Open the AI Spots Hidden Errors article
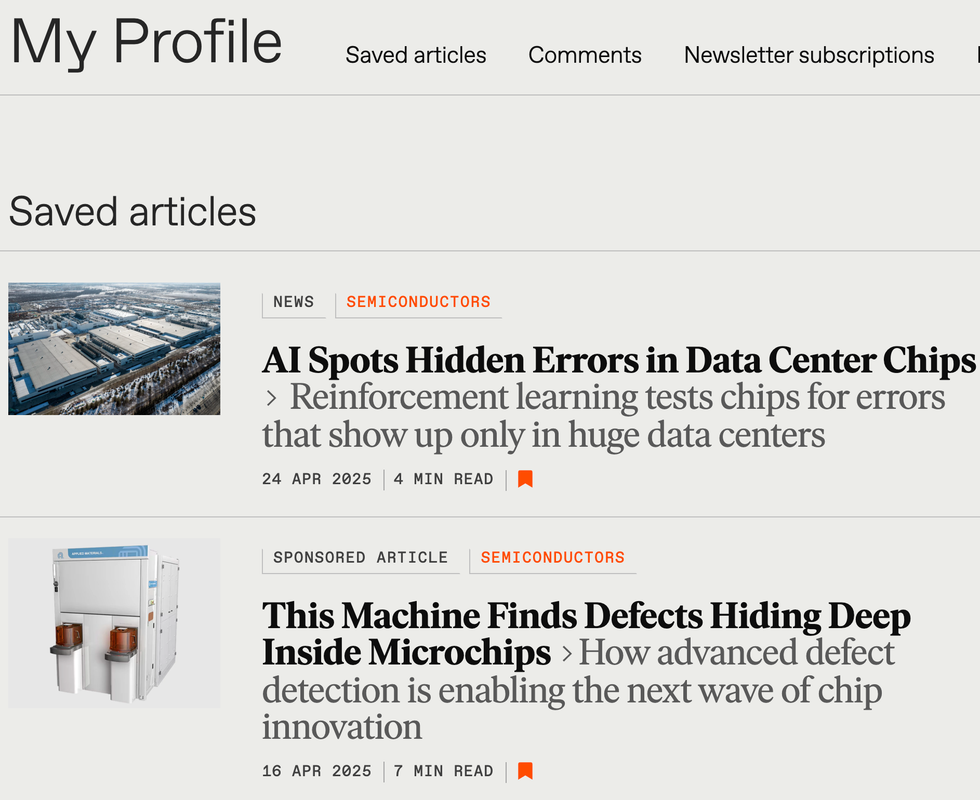The image size is (980, 800). coord(618,360)
